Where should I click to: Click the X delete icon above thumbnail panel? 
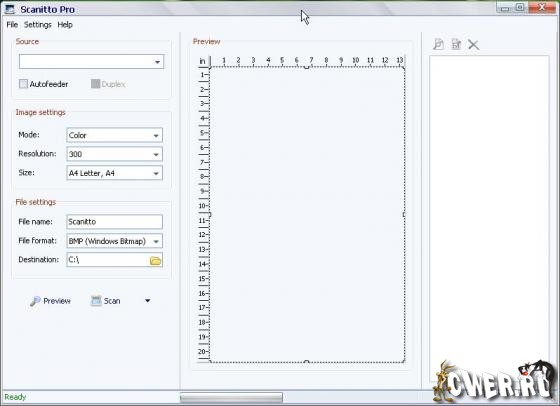tap(473, 45)
